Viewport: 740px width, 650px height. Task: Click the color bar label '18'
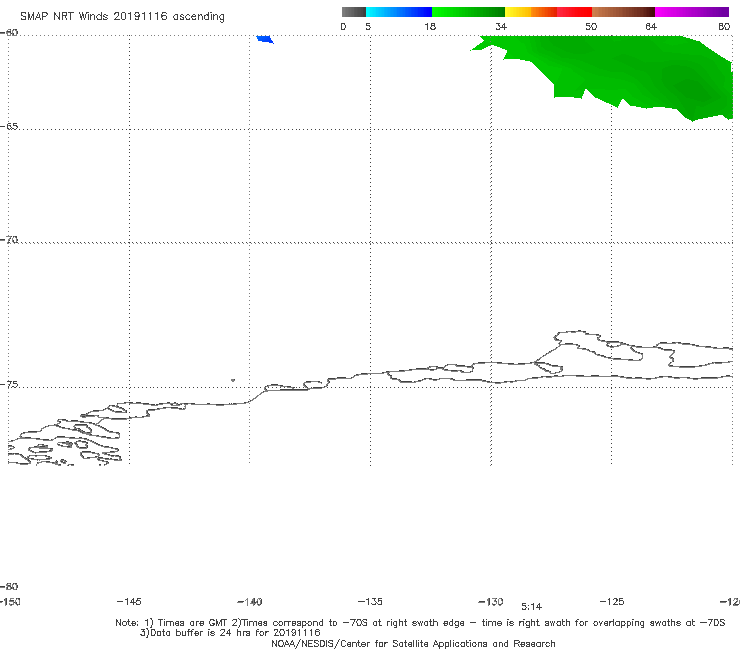point(430,27)
